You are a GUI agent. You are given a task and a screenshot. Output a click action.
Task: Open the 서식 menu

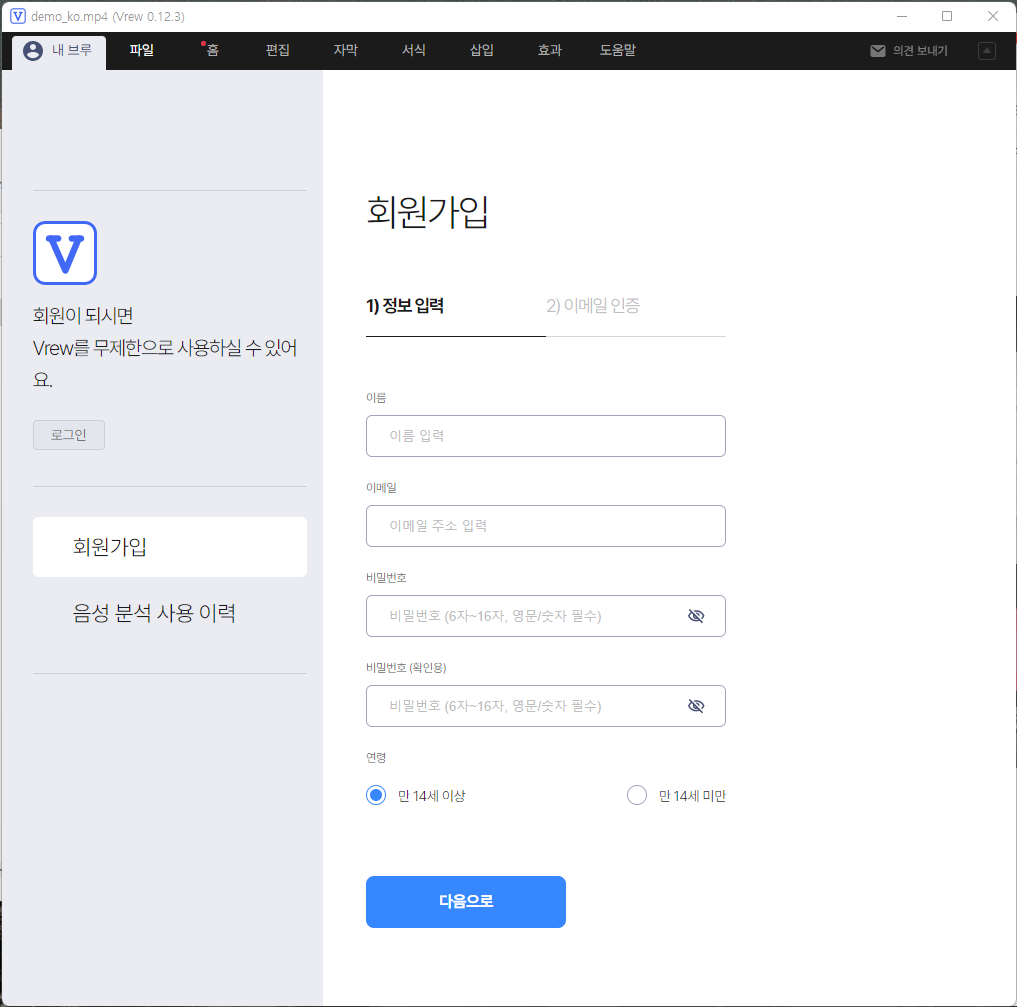coord(413,50)
